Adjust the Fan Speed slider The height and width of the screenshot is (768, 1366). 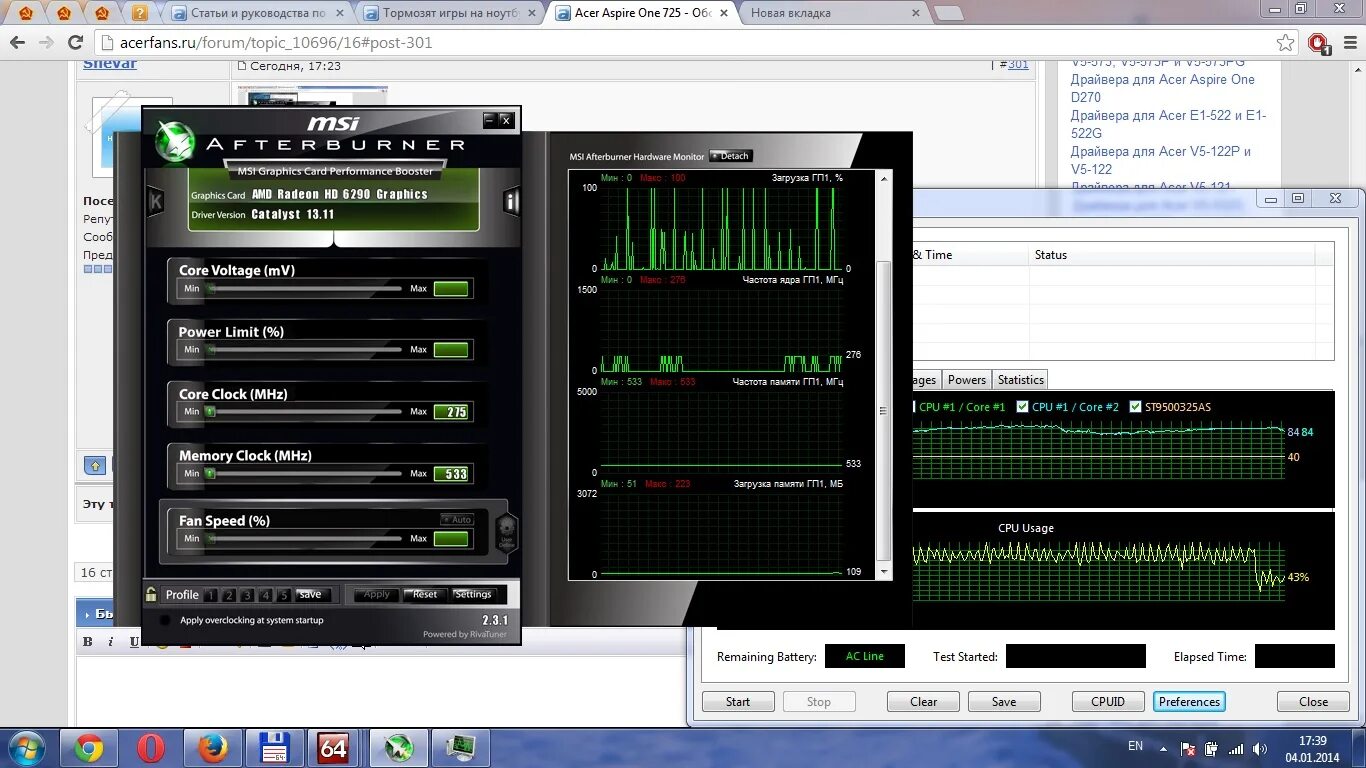[304, 538]
